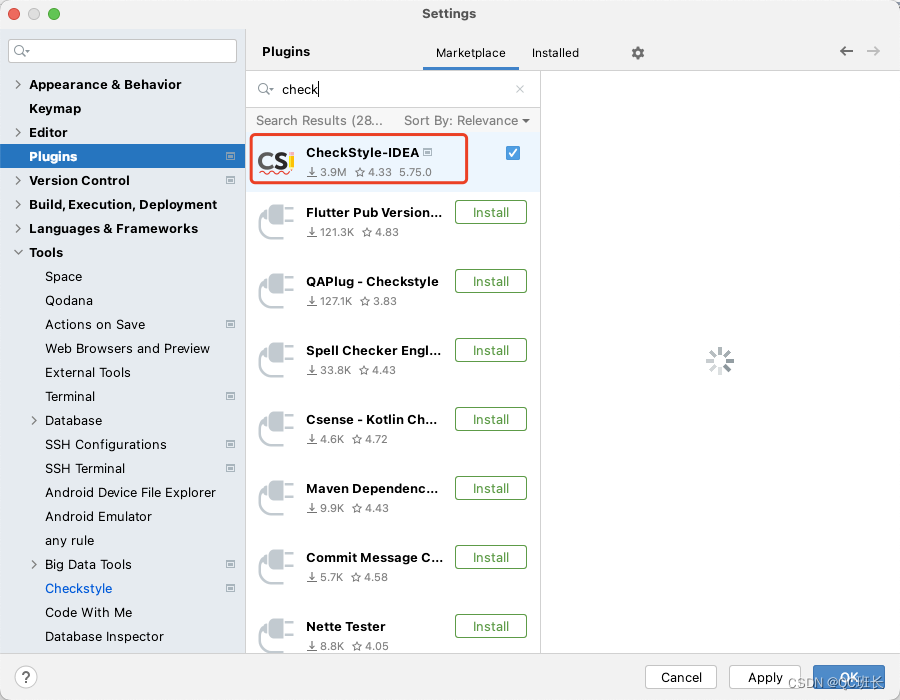Open Qodana settings

(x=69, y=301)
